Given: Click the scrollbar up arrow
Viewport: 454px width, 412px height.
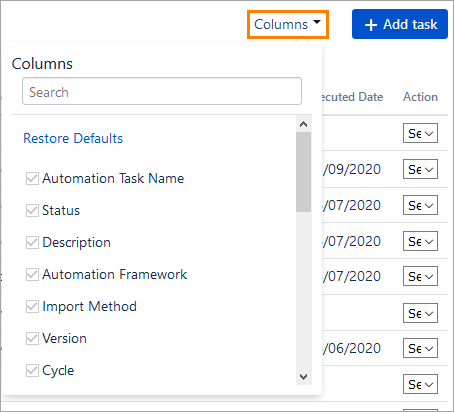Looking at the screenshot, I should pos(303,124).
